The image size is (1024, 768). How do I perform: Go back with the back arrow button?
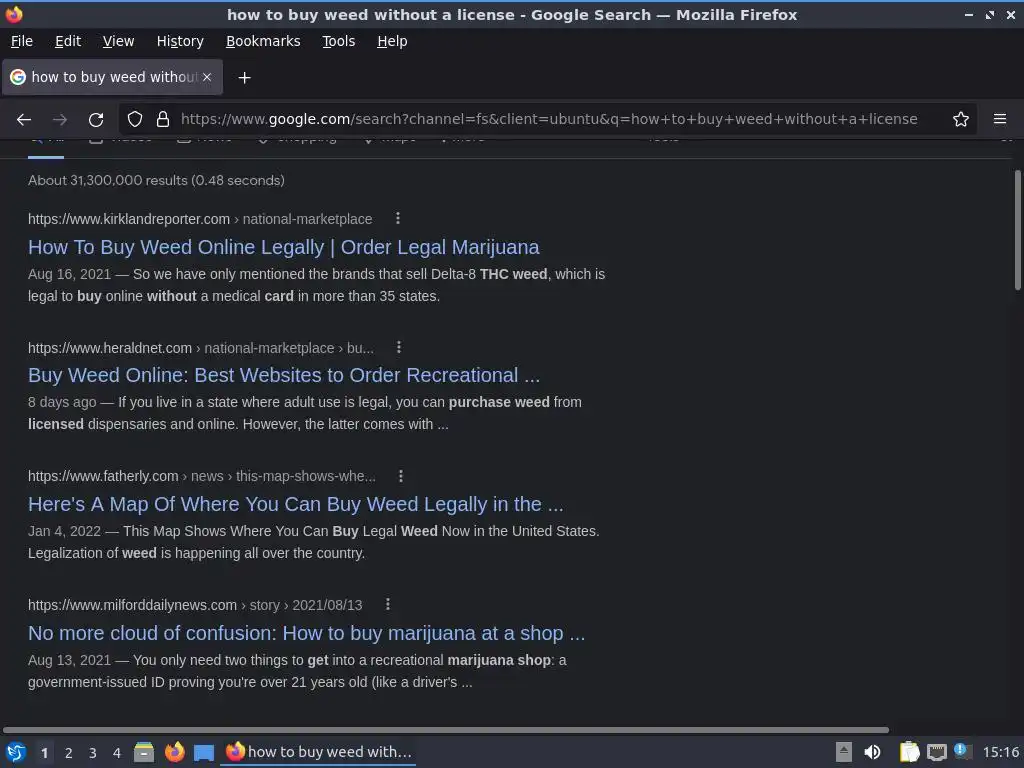click(x=24, y=120)
